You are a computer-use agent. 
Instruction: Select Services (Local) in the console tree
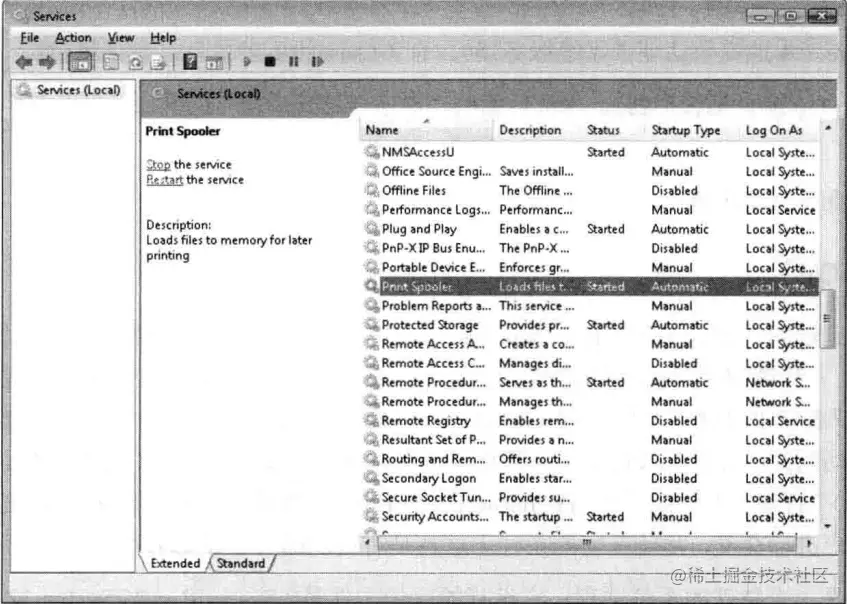(x=78, y=90)
